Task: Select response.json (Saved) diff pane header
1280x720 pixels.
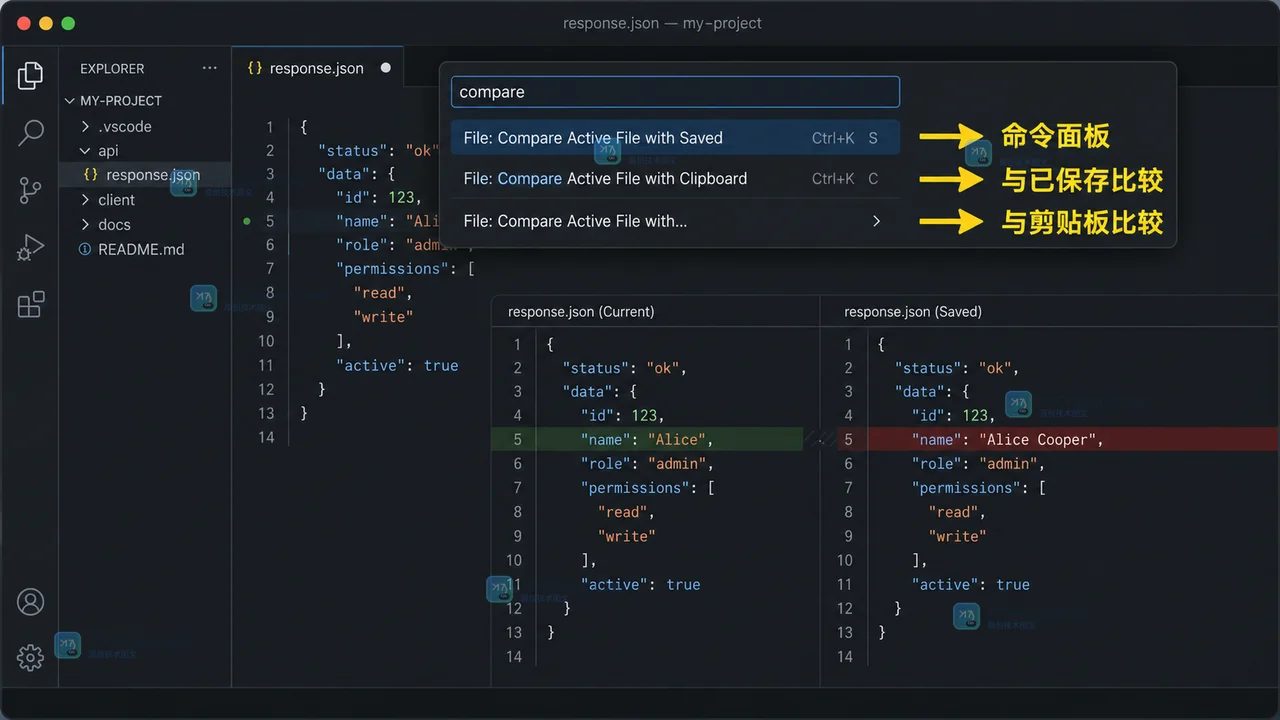Action: pos(913,312)
